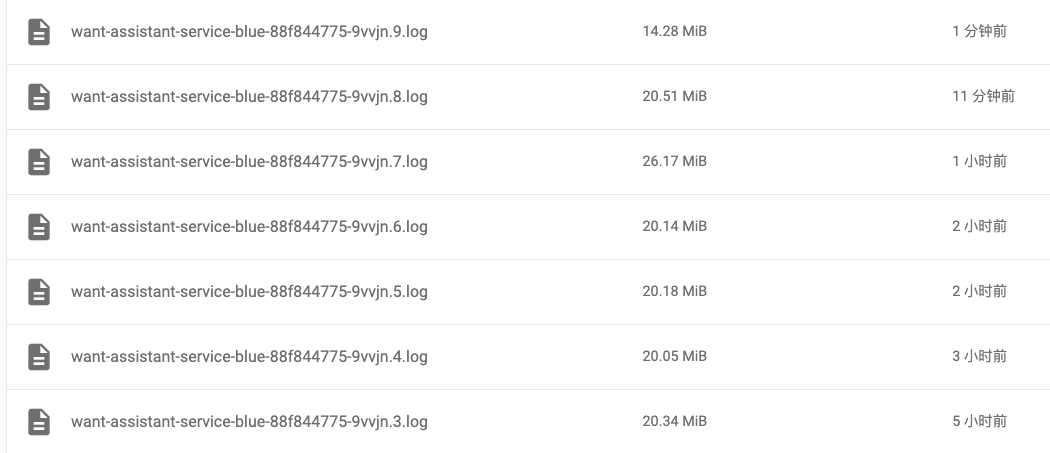Click the file icon for 9vvjn.5.log

click(39, 292)
